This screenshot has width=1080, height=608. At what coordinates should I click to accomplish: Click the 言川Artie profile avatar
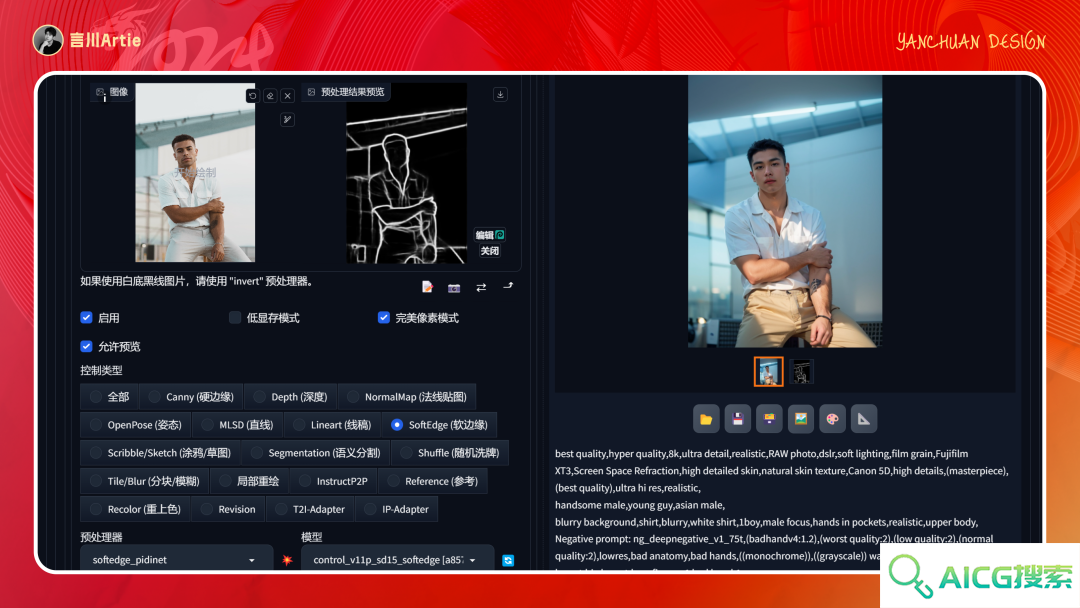(x=48, y=40)
